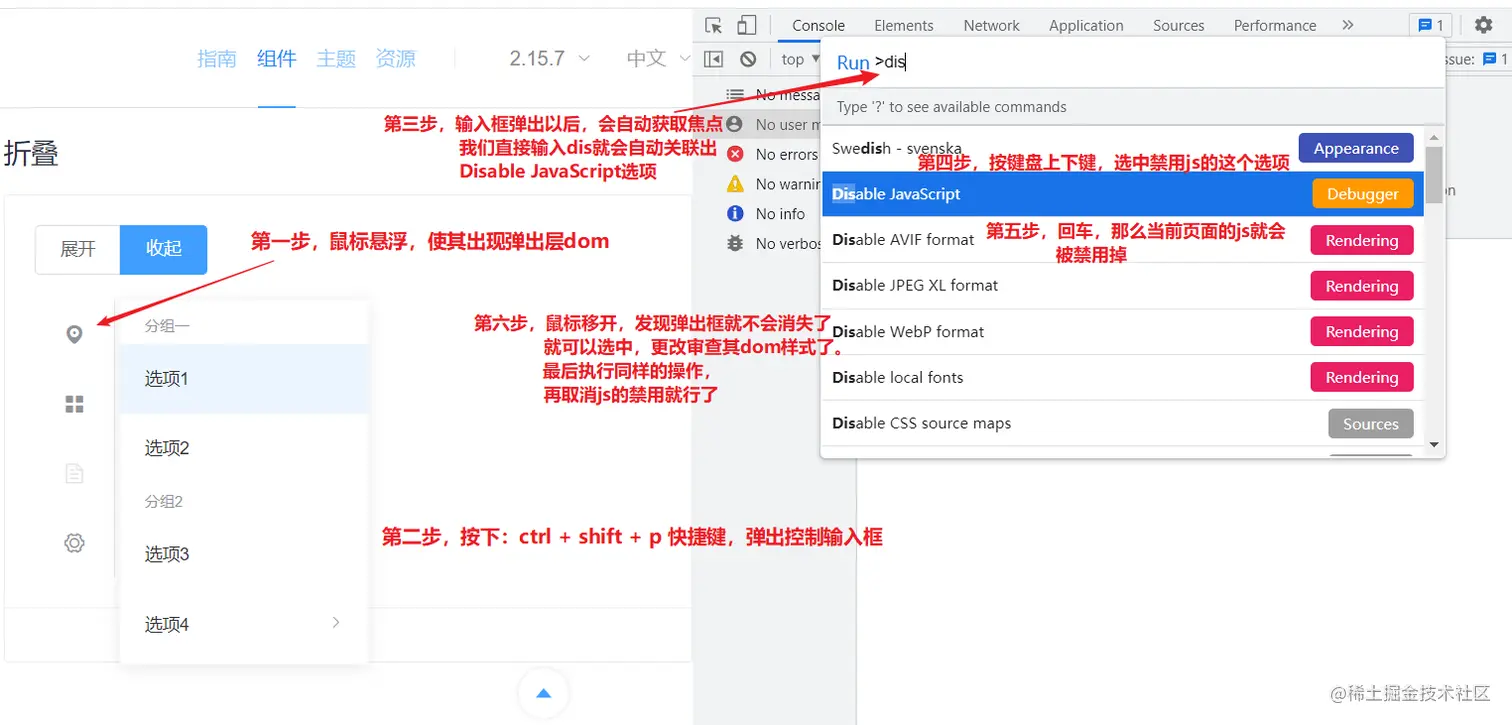Screen dimensions: 1512x725
Task: Click the 展开 button
Action: click(x=78, y=249)
